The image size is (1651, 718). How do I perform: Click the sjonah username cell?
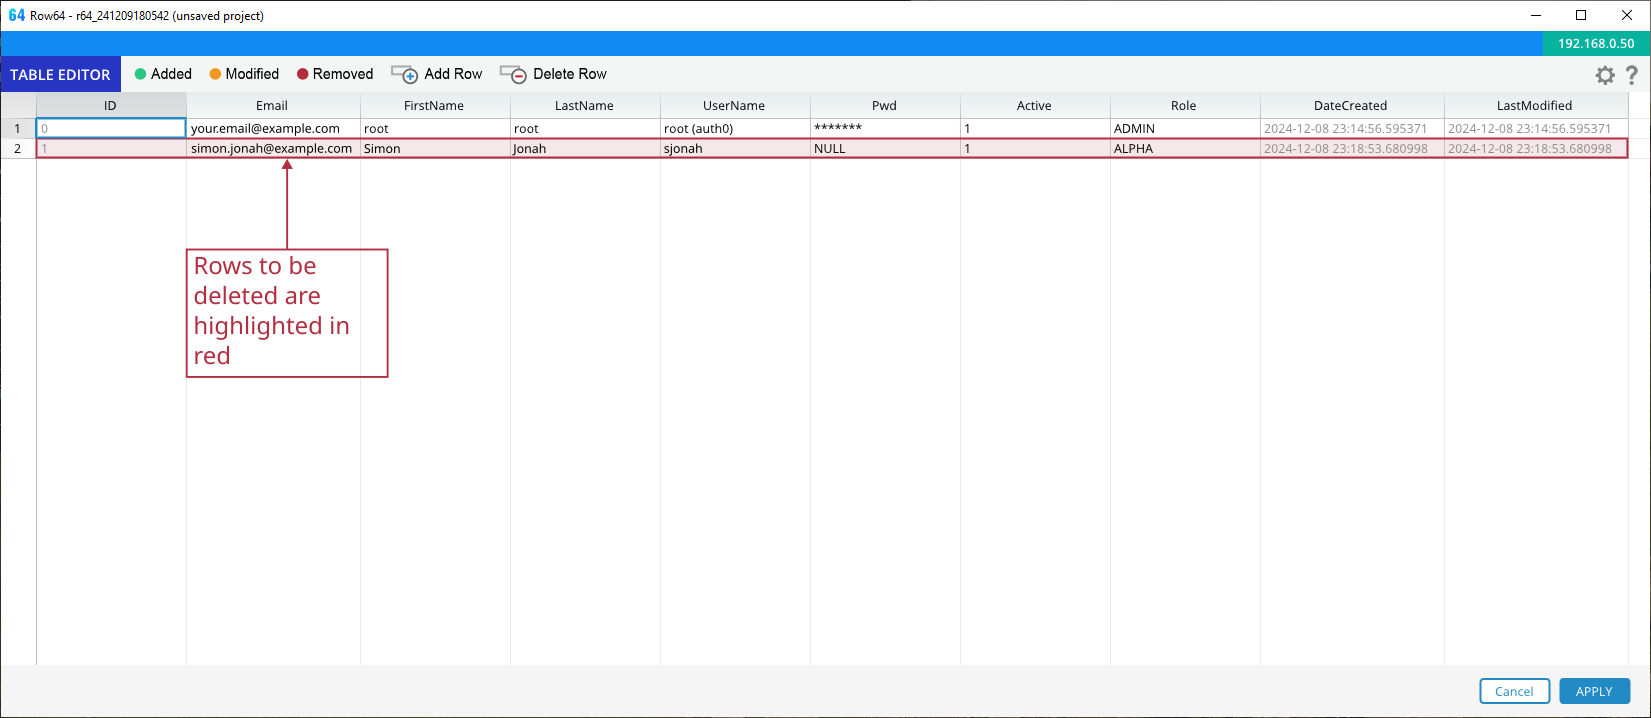pos(684,148)
